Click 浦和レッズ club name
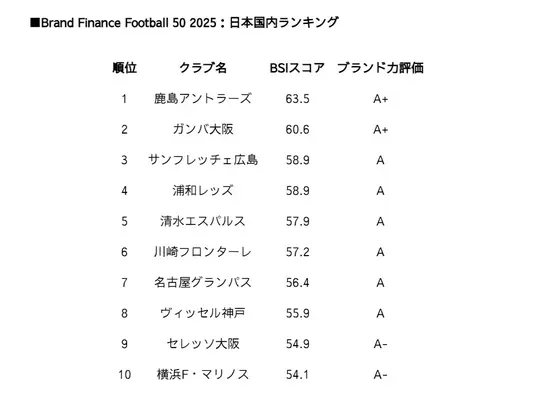The image size is (536, 399). click(x=203, y=190)
